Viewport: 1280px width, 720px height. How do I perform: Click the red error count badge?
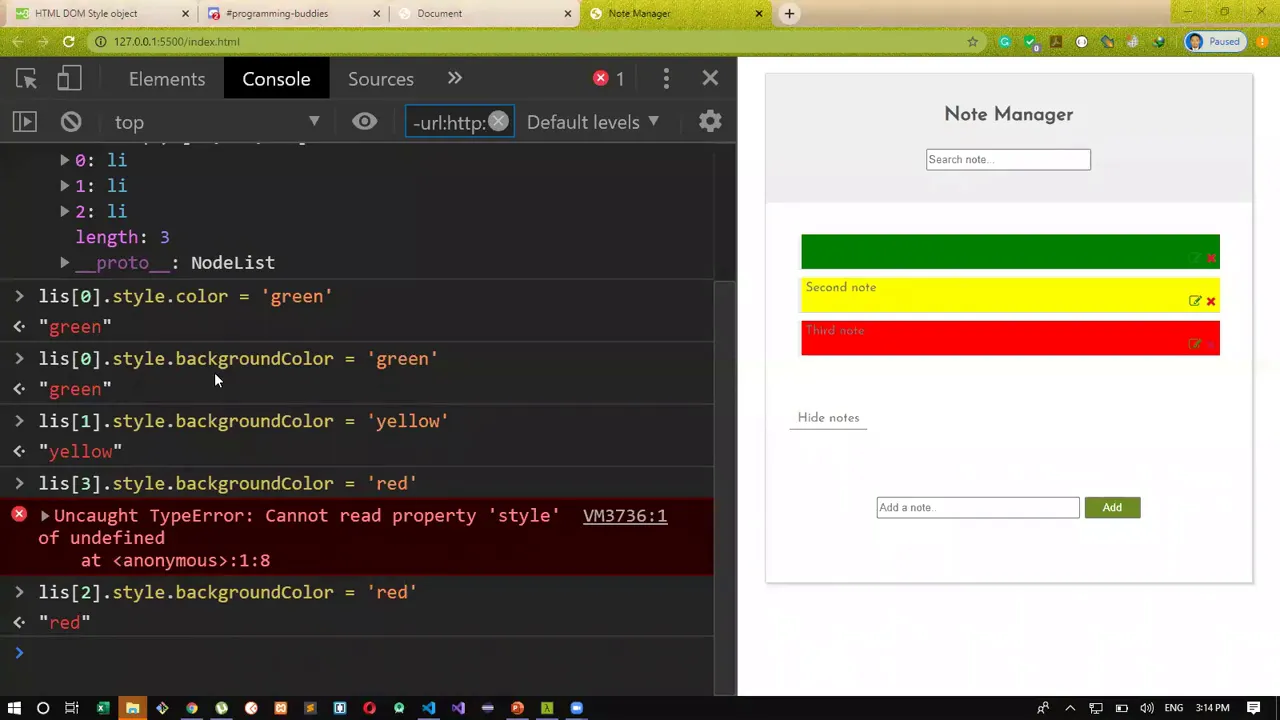pyautogui.click(x=609, y=79)
